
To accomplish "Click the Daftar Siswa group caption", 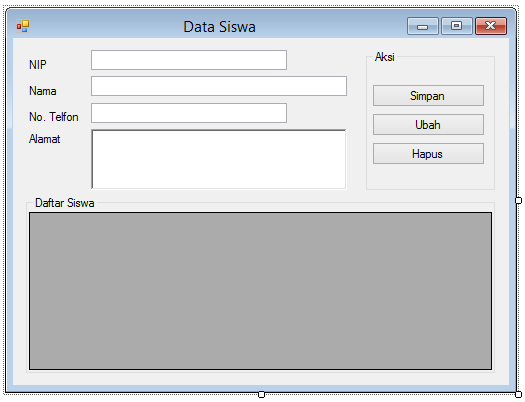I will click(x=65, y=203).
